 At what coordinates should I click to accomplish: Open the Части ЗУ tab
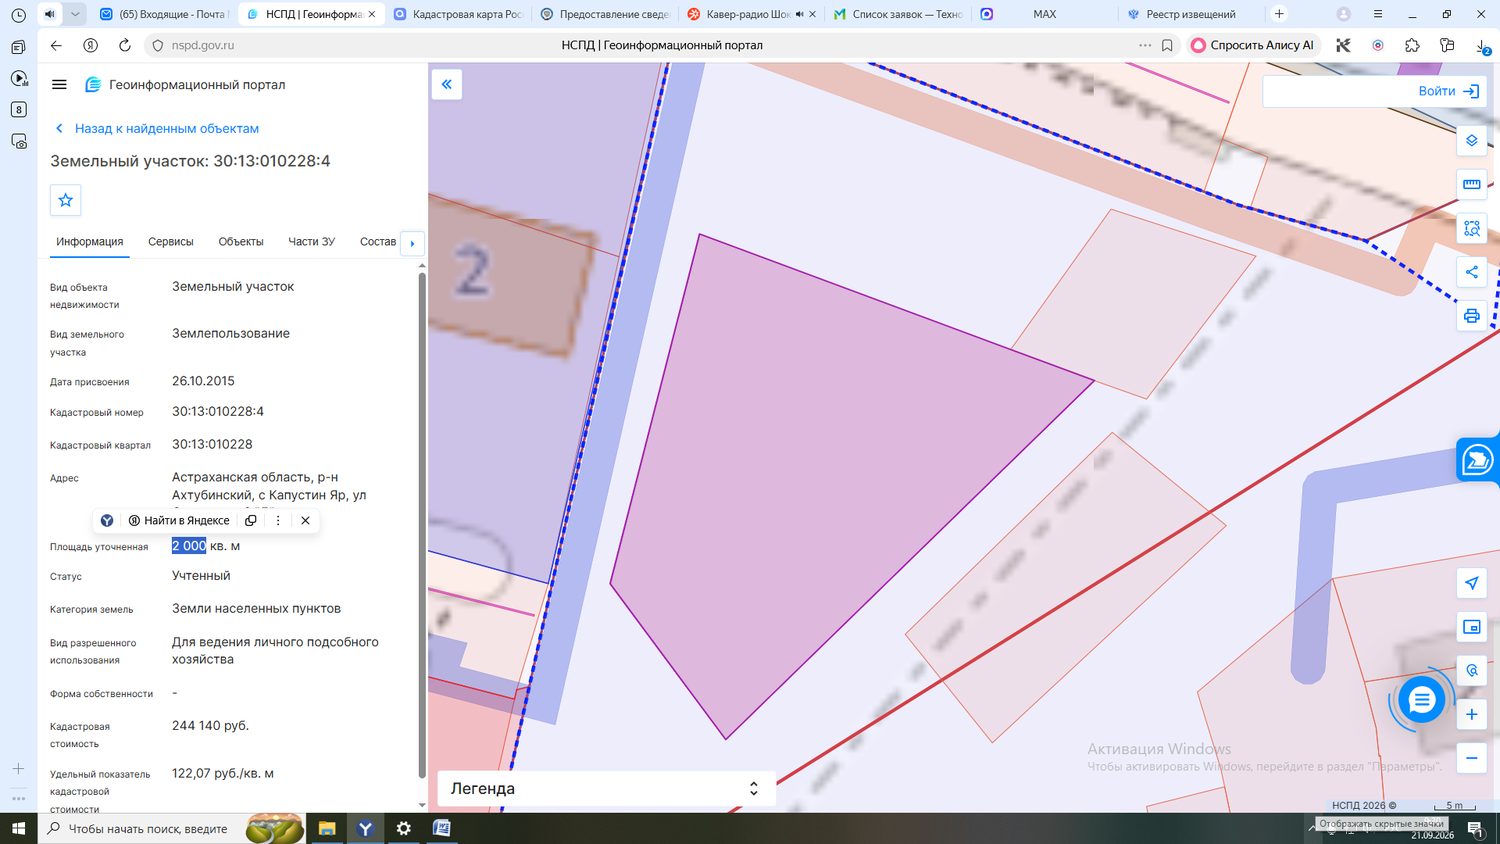pyautogui.click(x=312, y=242)
